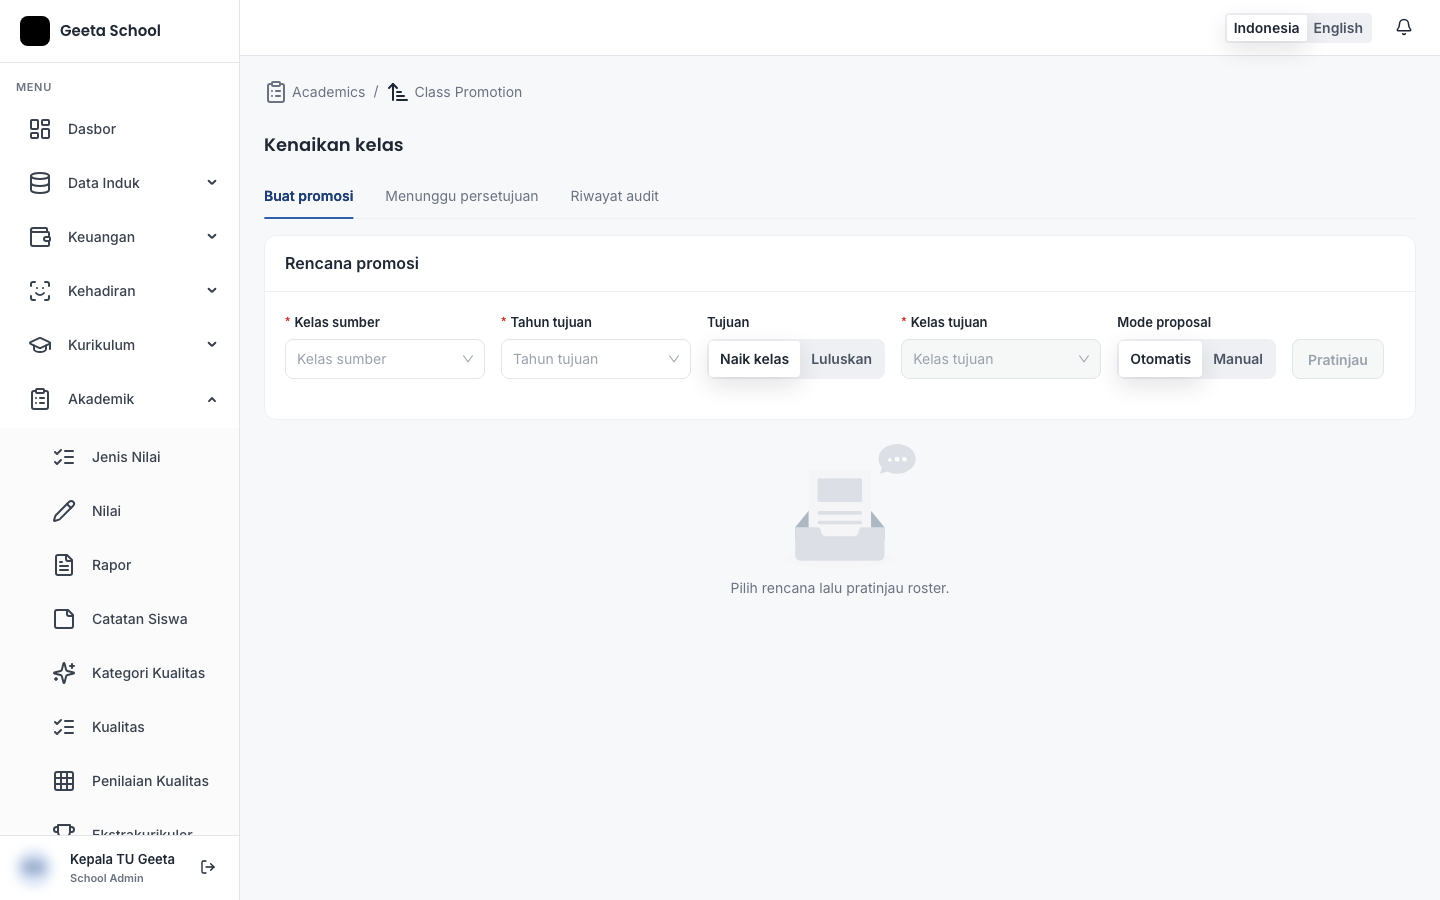1440x900 pixels.
Task: Collapse the Akademik menu chevron
Action: (212, 399)
